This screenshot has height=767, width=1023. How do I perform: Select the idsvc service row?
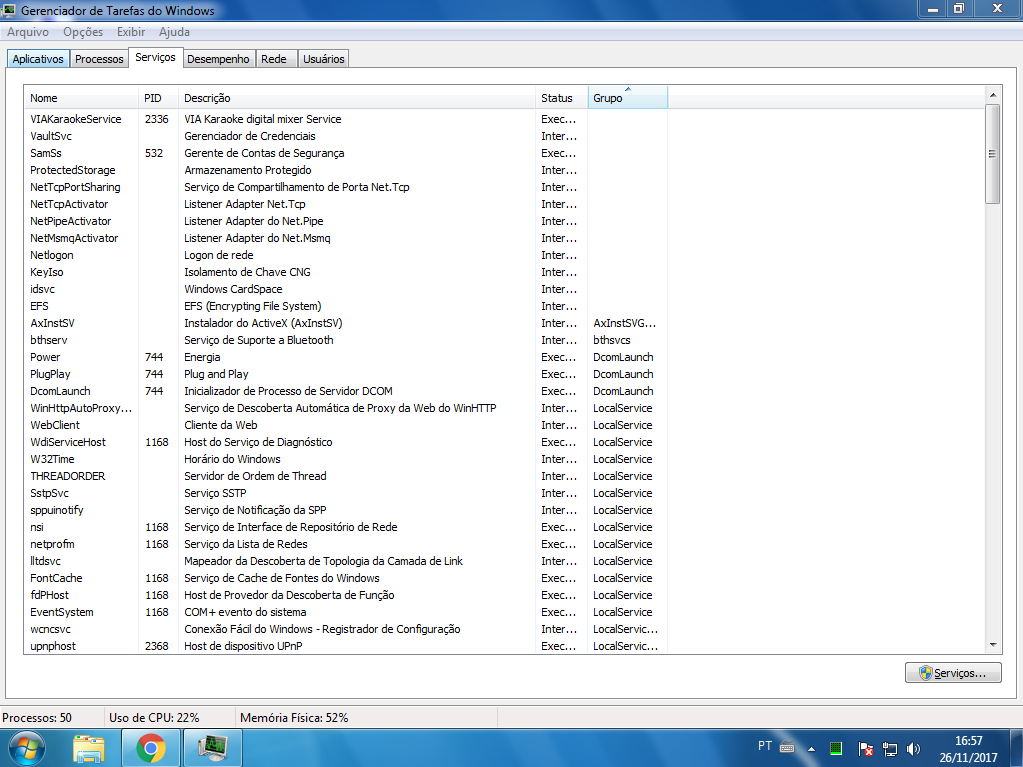[x=346, y=288]
